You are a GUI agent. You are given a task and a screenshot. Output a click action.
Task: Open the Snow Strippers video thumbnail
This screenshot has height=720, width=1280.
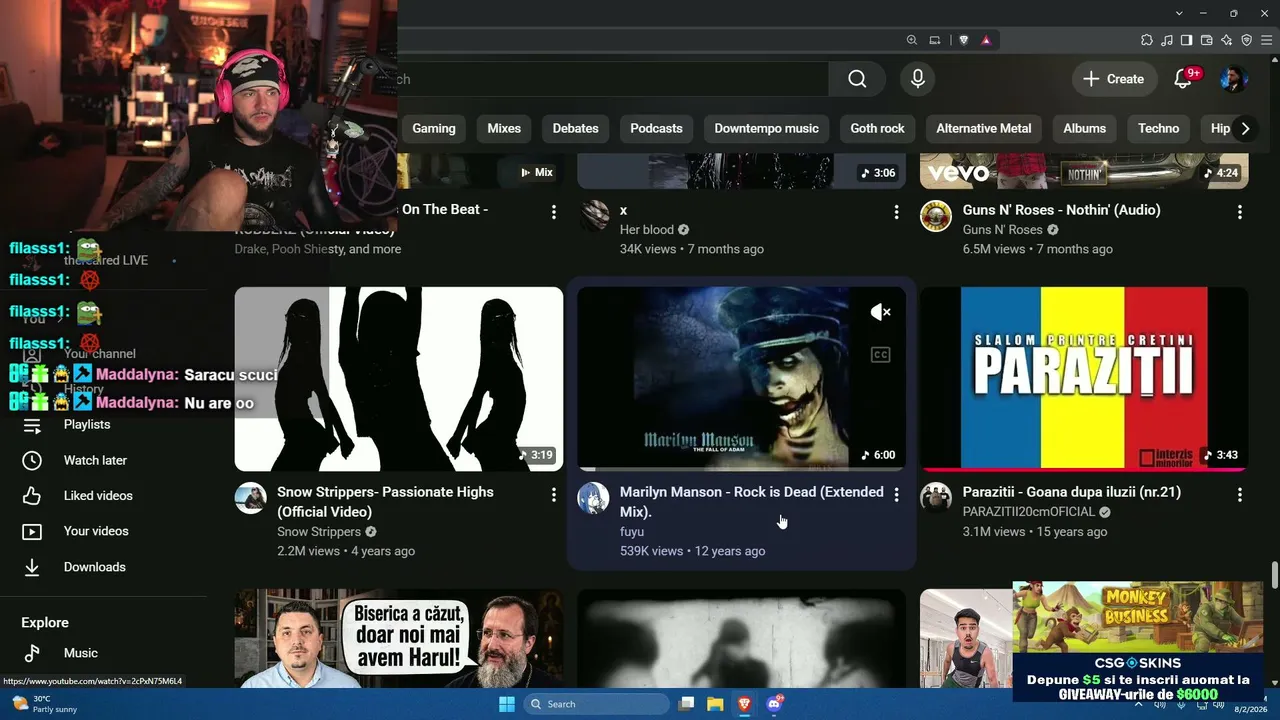click(399, 379)
